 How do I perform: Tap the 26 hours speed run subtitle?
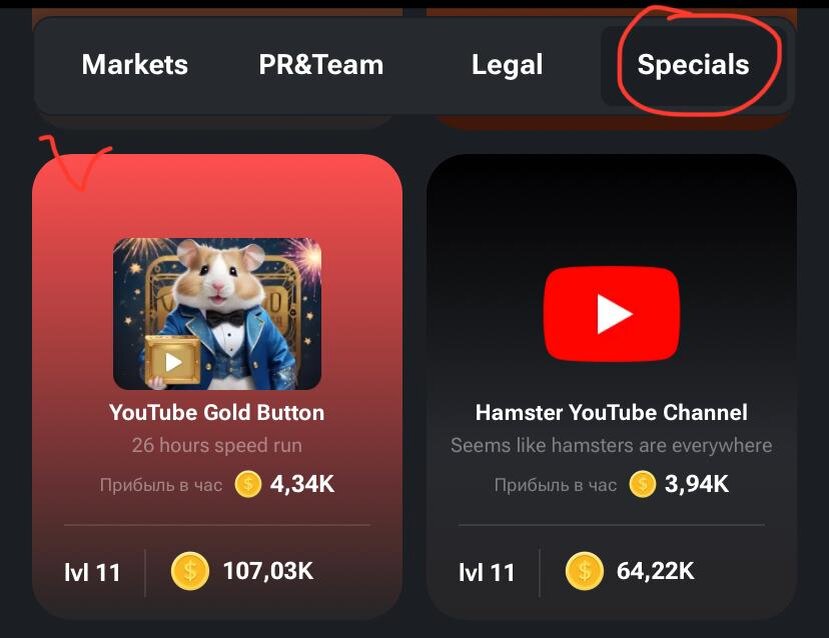217,445
